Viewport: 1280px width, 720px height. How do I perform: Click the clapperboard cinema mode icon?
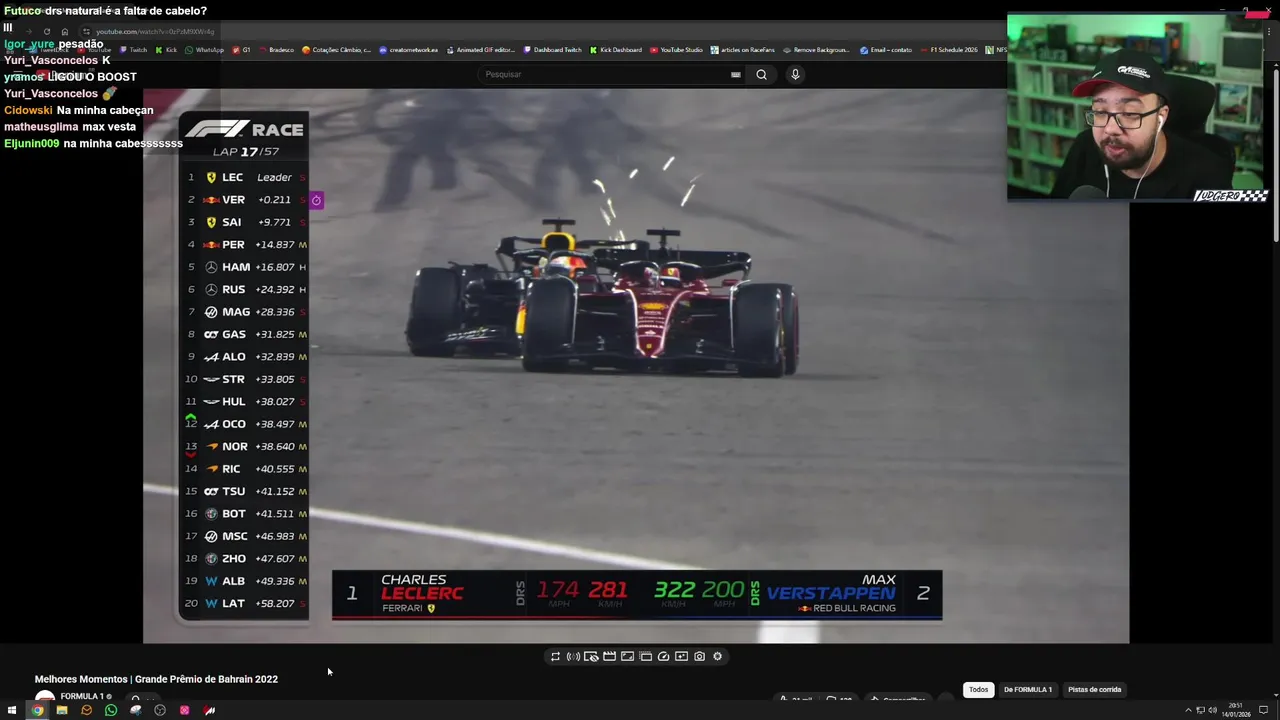[609, 657]
